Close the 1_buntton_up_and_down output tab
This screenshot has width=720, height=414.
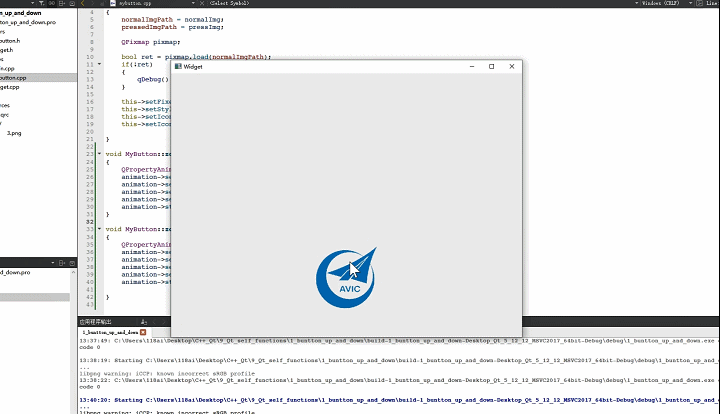coord(143,332)
